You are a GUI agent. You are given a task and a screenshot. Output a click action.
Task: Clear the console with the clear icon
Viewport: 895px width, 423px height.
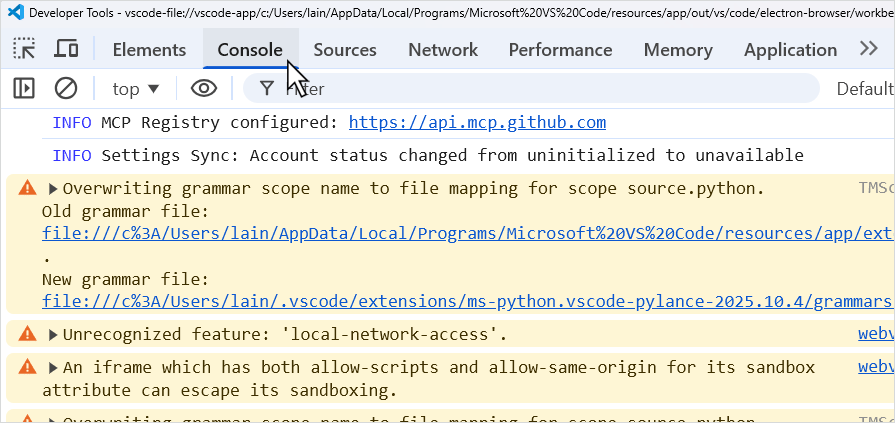pyautogui.click(x=66, y=89)
